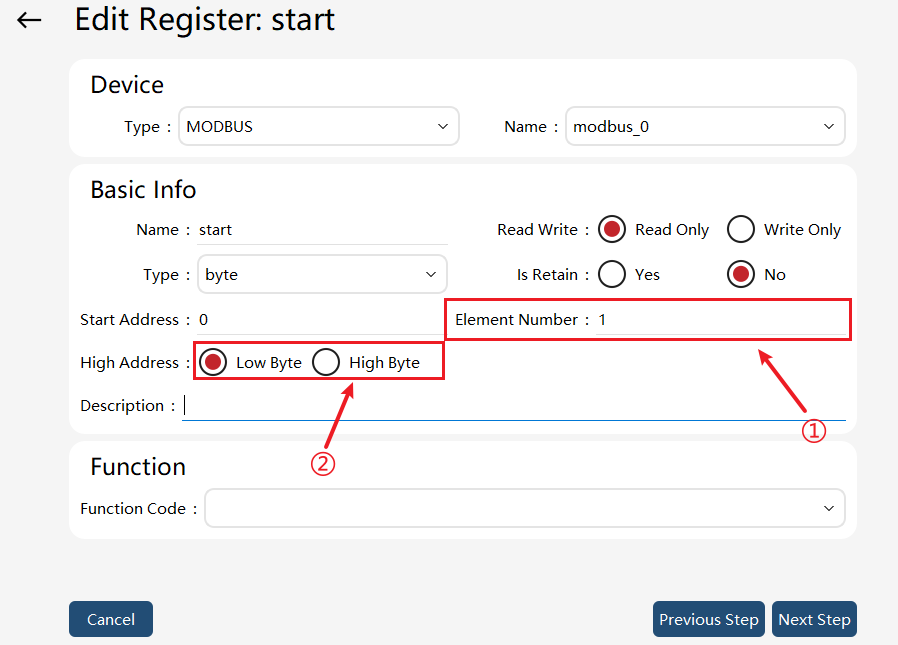
Task: Click the Start Address input field
Action: click(x=321, y=320)
